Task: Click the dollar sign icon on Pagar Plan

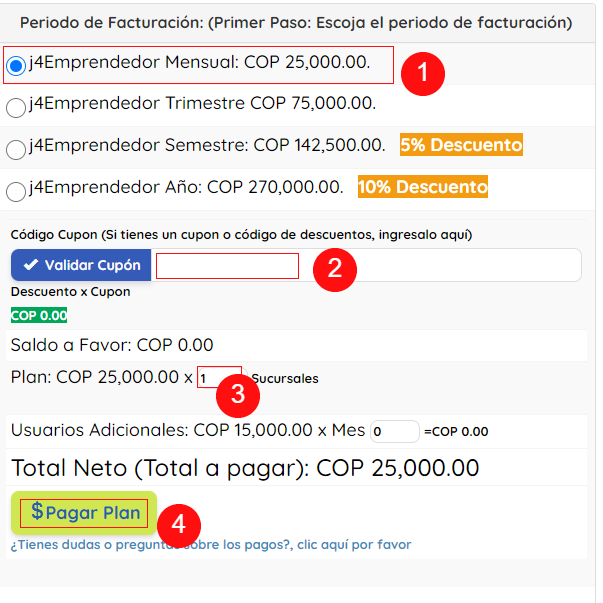Action: (37, 511)
